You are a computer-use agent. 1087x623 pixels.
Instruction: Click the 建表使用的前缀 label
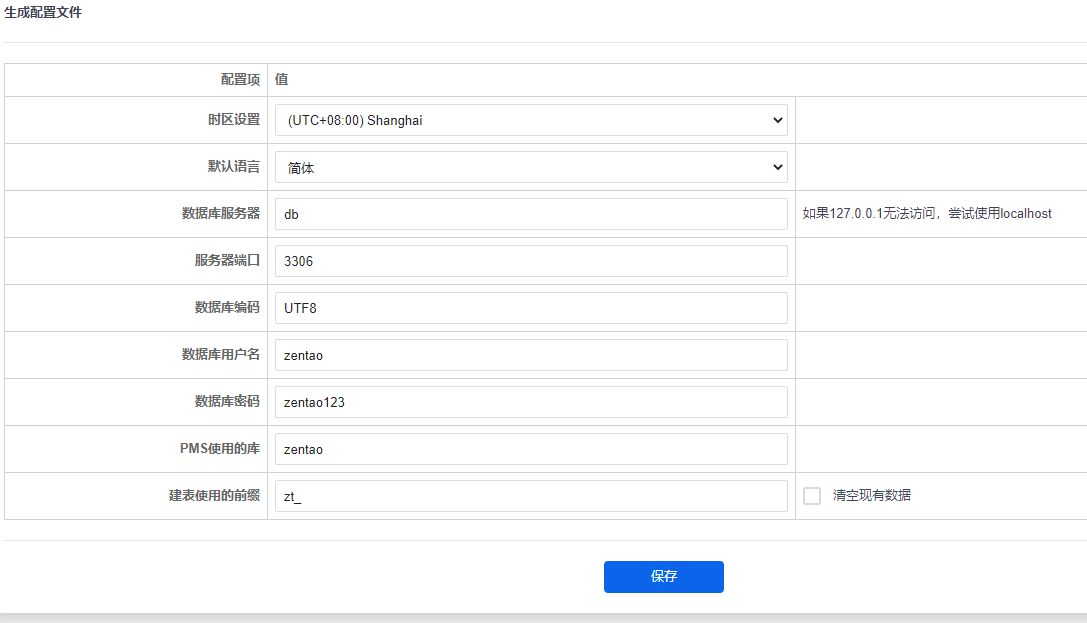coord(214,495)
